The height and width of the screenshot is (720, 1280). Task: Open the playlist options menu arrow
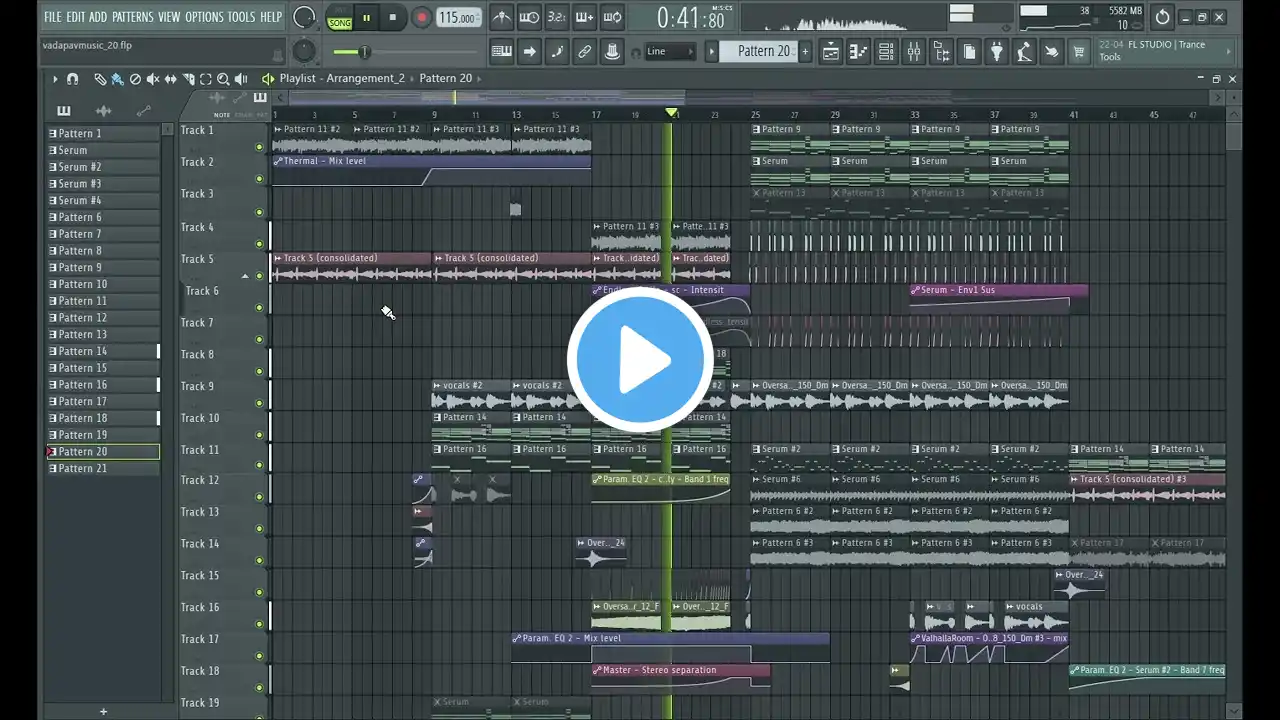[55, 79]
